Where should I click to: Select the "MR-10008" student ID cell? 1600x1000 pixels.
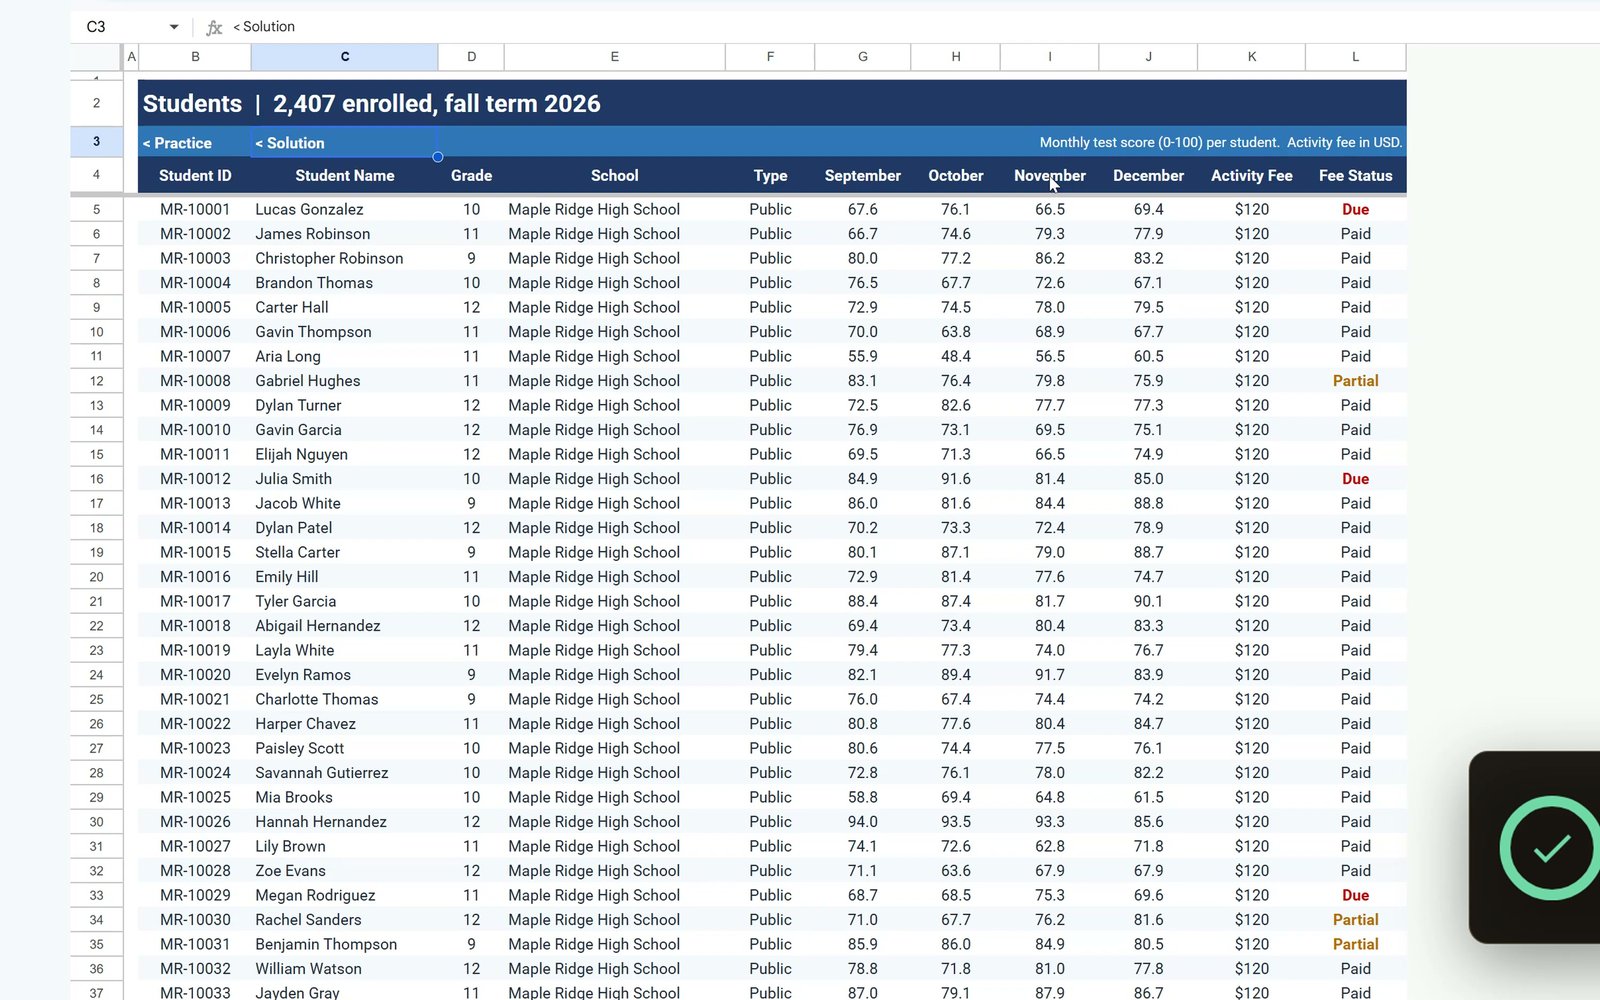(x=195, y=381)
